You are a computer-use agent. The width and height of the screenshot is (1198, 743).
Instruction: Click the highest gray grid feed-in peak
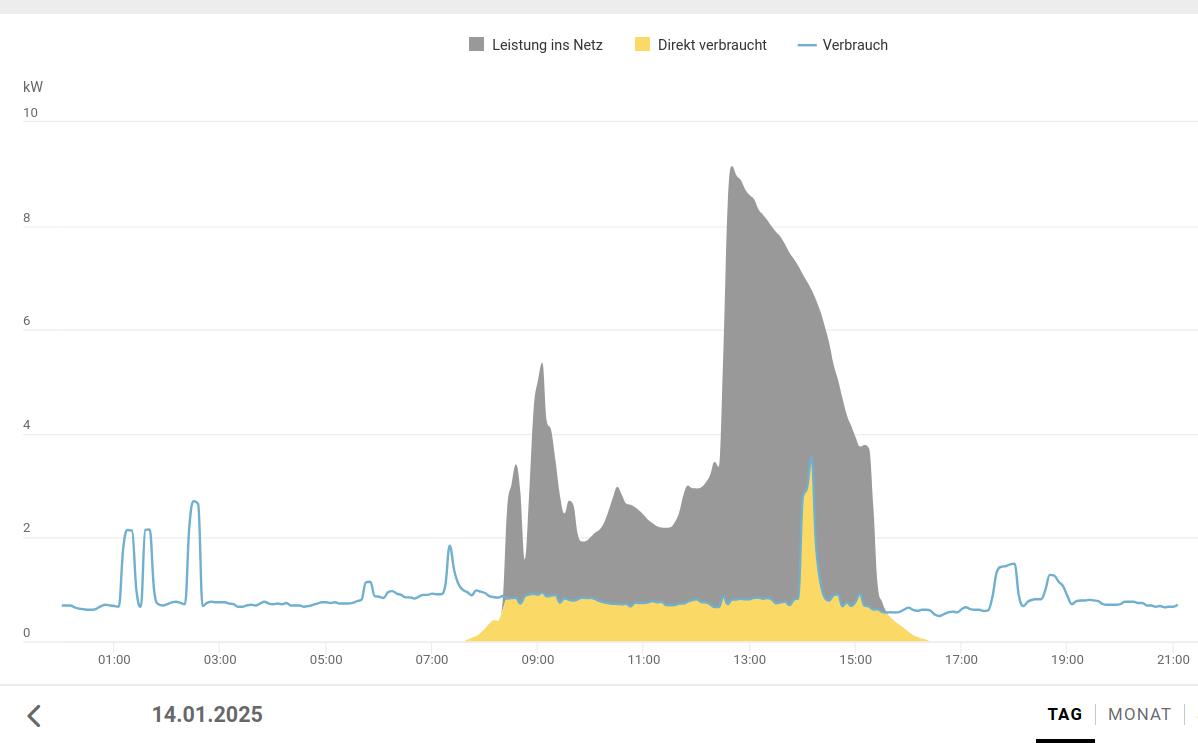click(732, 170)
